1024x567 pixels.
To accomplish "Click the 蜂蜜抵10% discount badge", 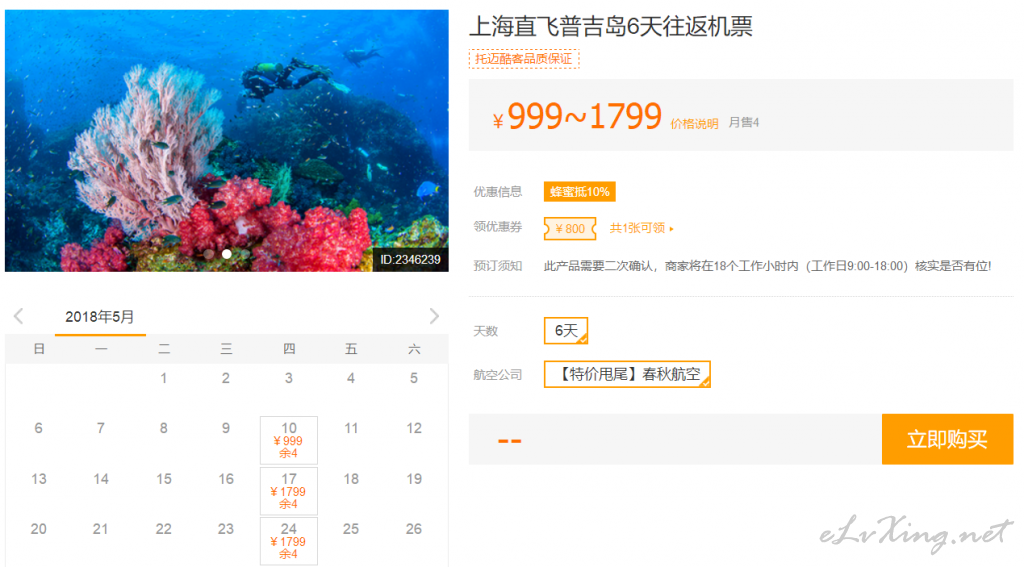I will (x=579, y=191).
